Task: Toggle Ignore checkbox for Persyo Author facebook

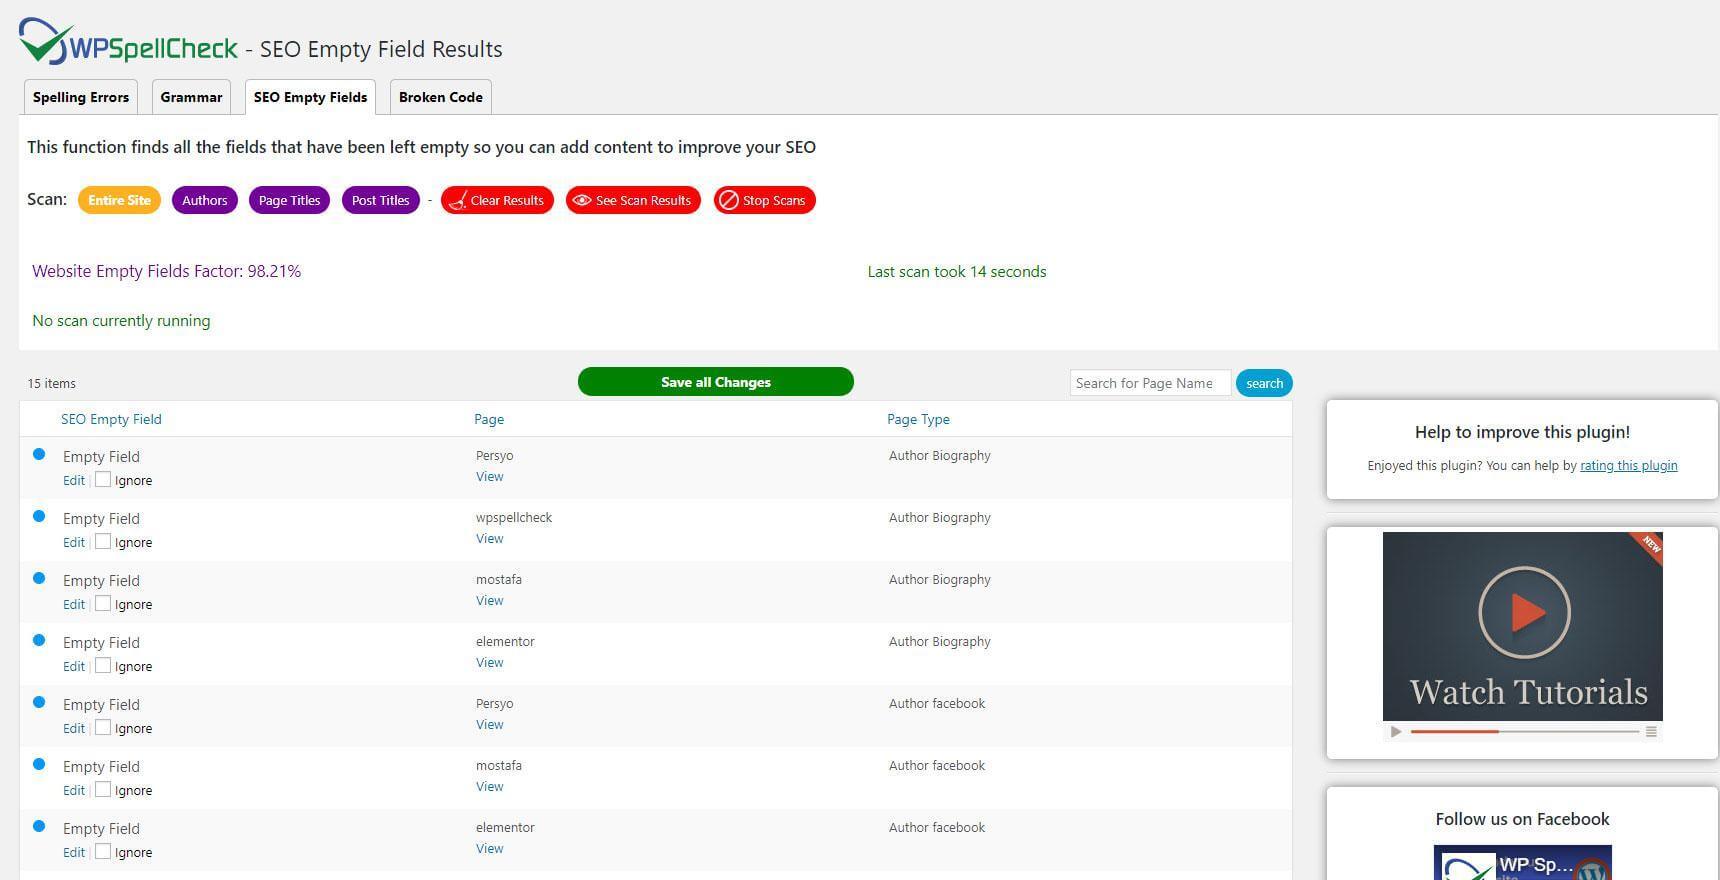Action: (103, 727)
